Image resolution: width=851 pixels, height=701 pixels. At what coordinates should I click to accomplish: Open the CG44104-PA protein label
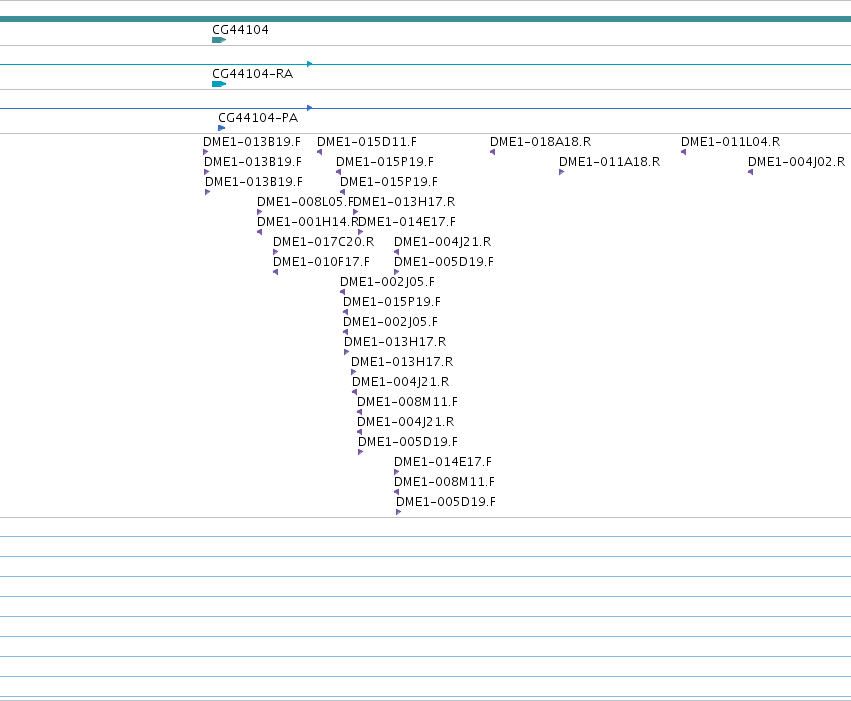(x=258, y=118)
